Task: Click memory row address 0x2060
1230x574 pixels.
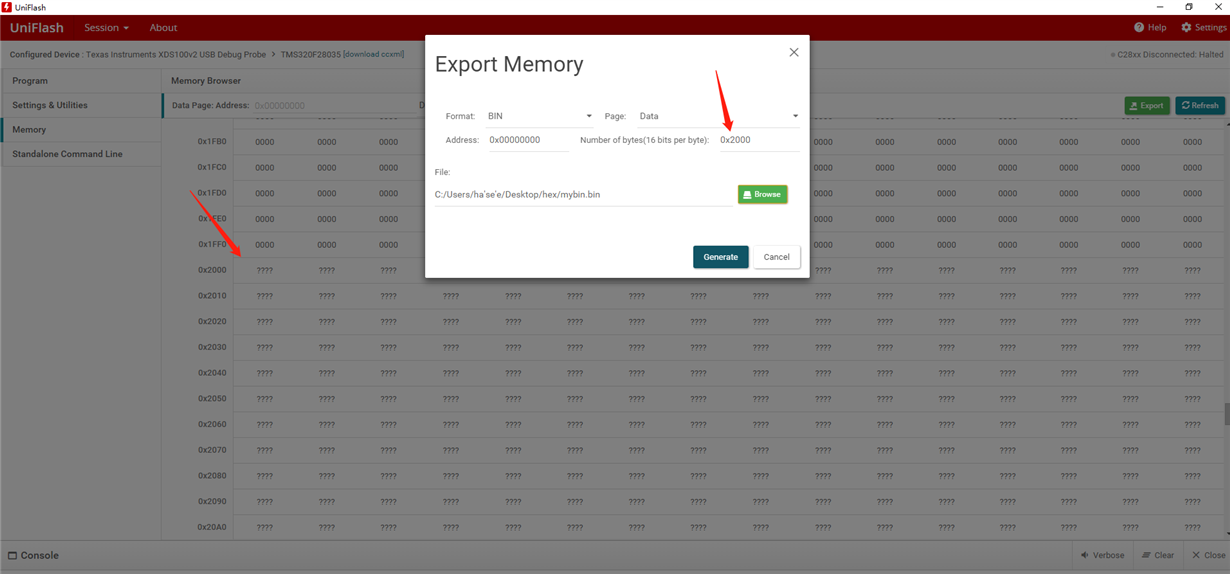Action: click(x=212, y=424)
